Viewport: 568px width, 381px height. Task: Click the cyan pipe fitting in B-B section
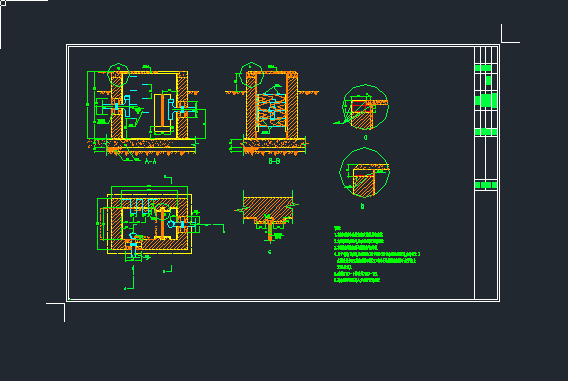coord(272,108)
